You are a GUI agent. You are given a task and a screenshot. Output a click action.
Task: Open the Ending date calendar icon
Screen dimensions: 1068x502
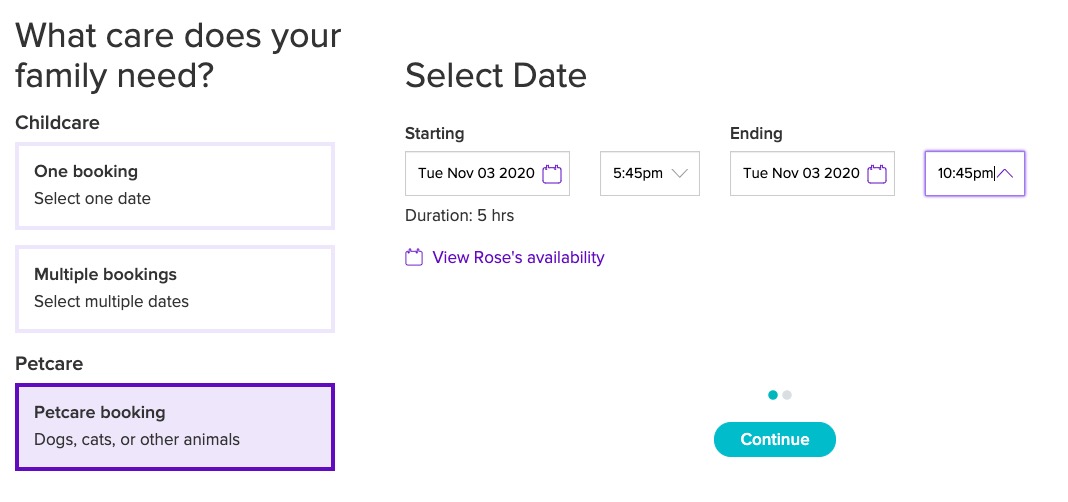click(x=877, y=174)
